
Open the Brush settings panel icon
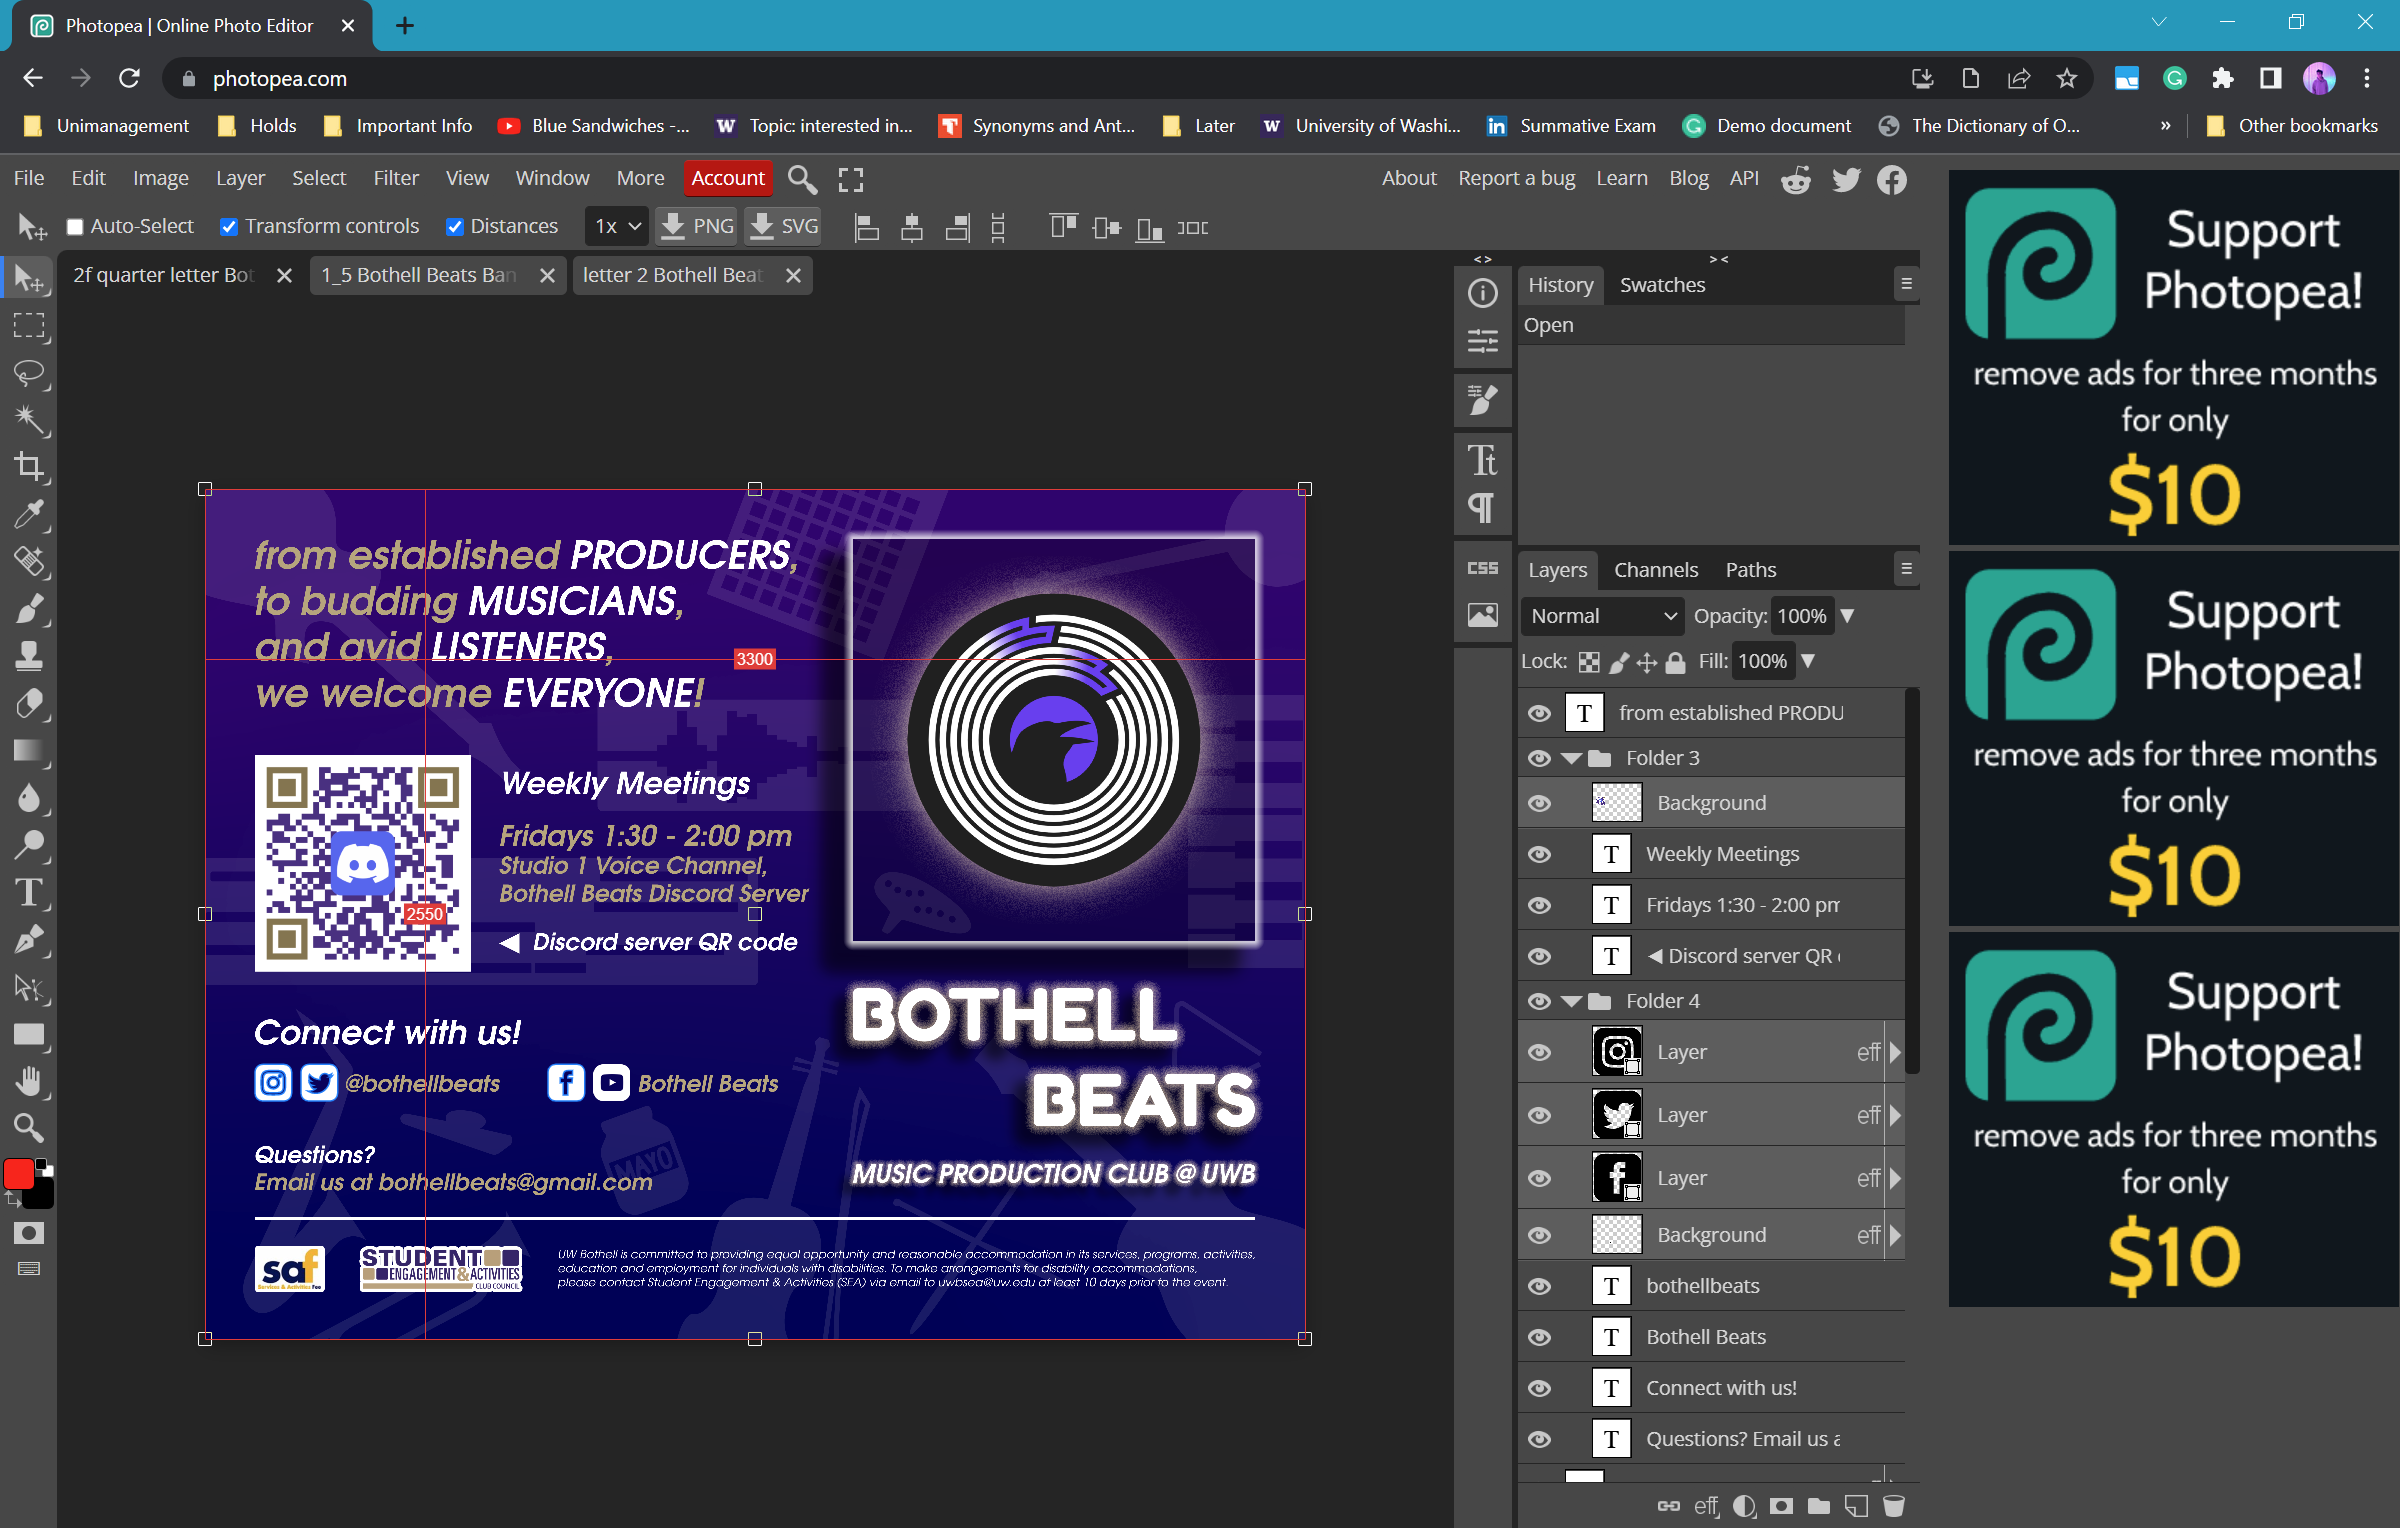(1482, 400)
